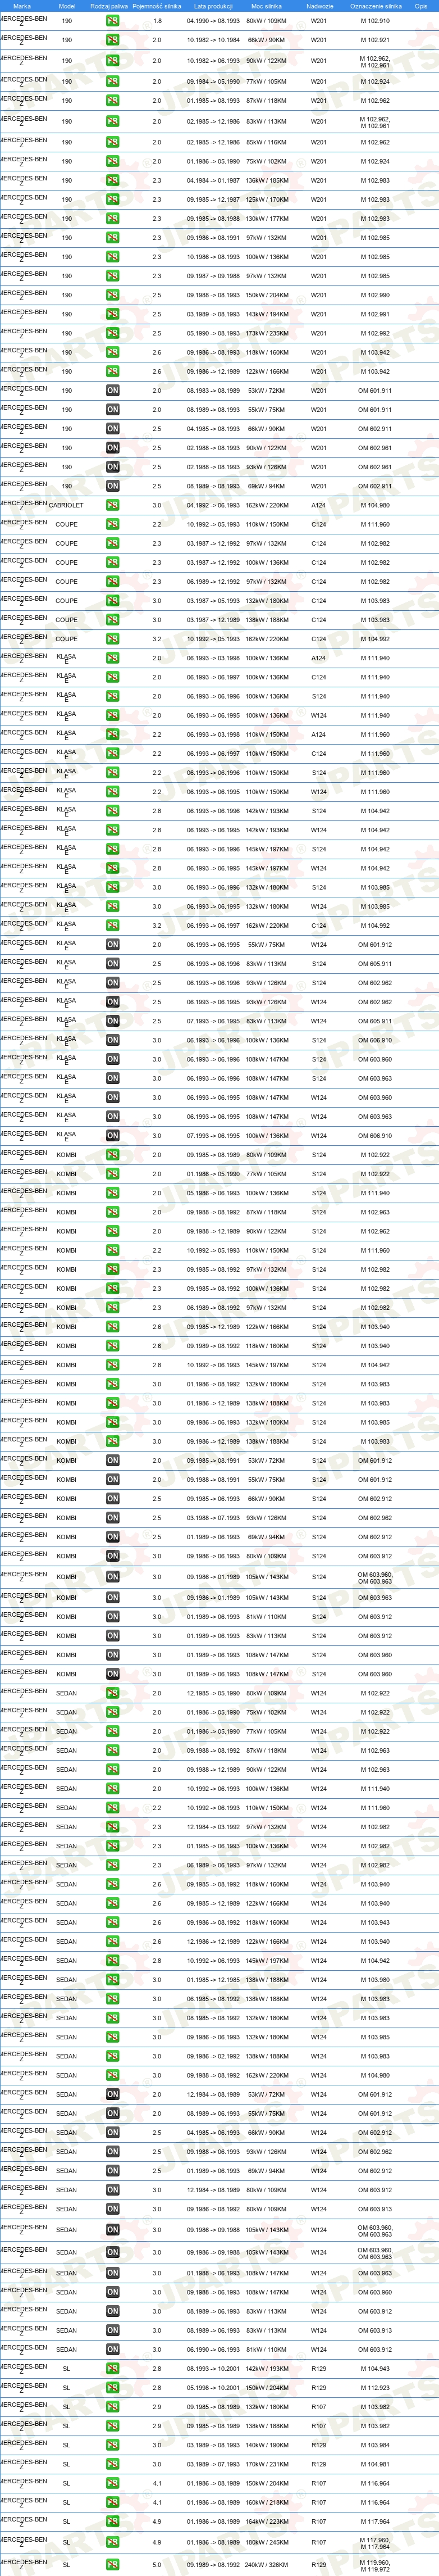The height and width of the screenshot is (2576, 439).
Task: Click petrol icon in 190 M 102.991 row
Action: pyautogui.click(x=112, y=314)
